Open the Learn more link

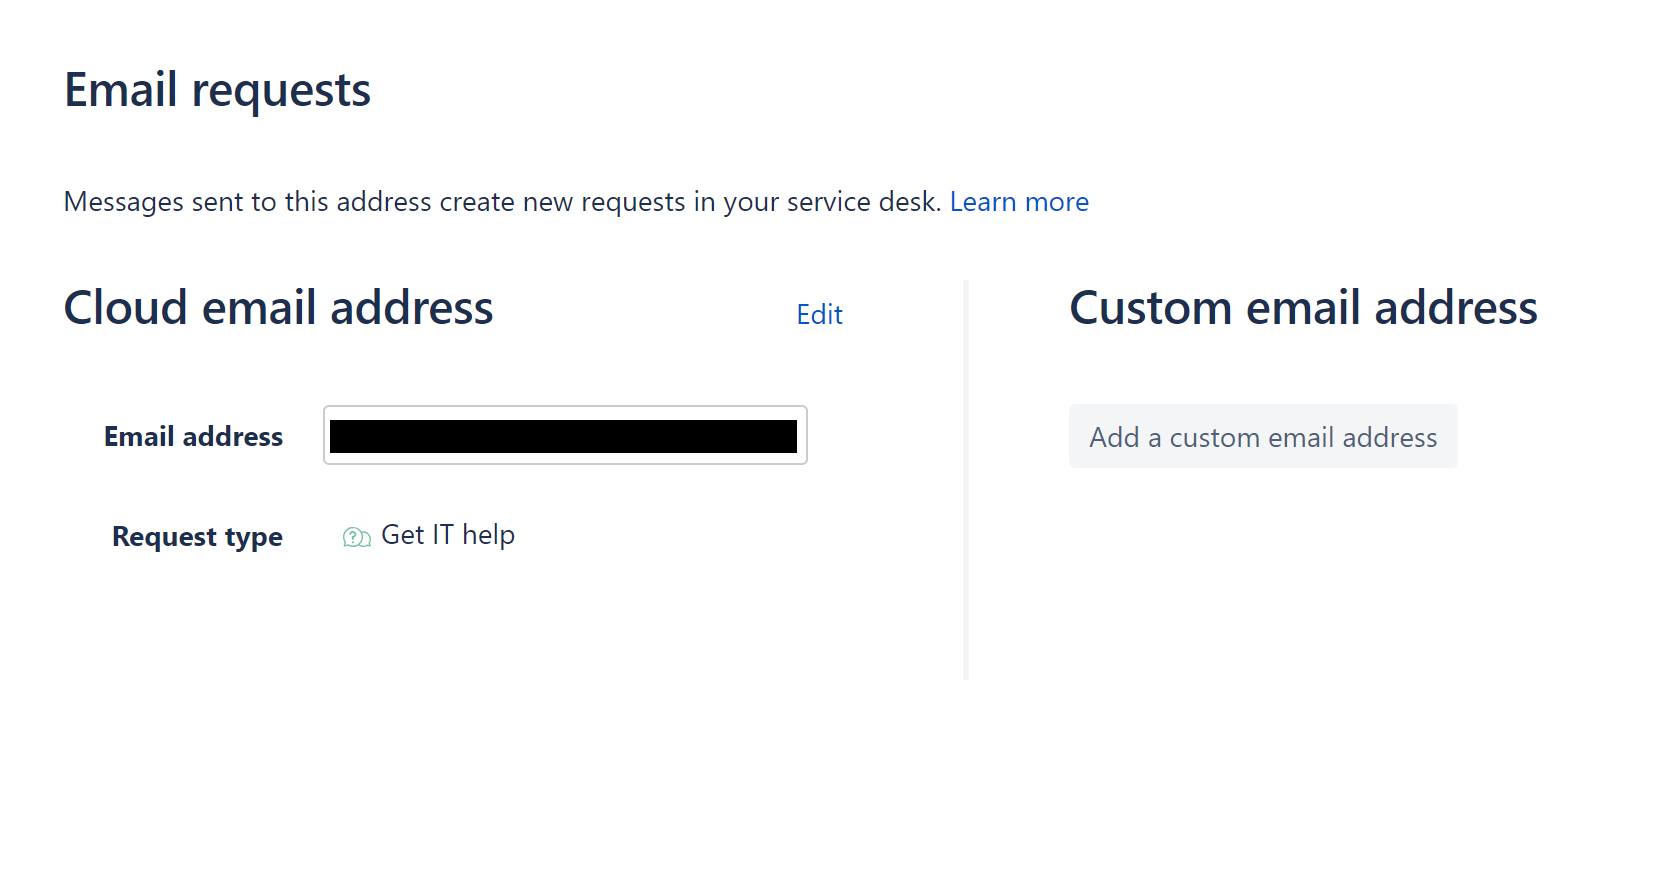click(x=1019, y=202)
